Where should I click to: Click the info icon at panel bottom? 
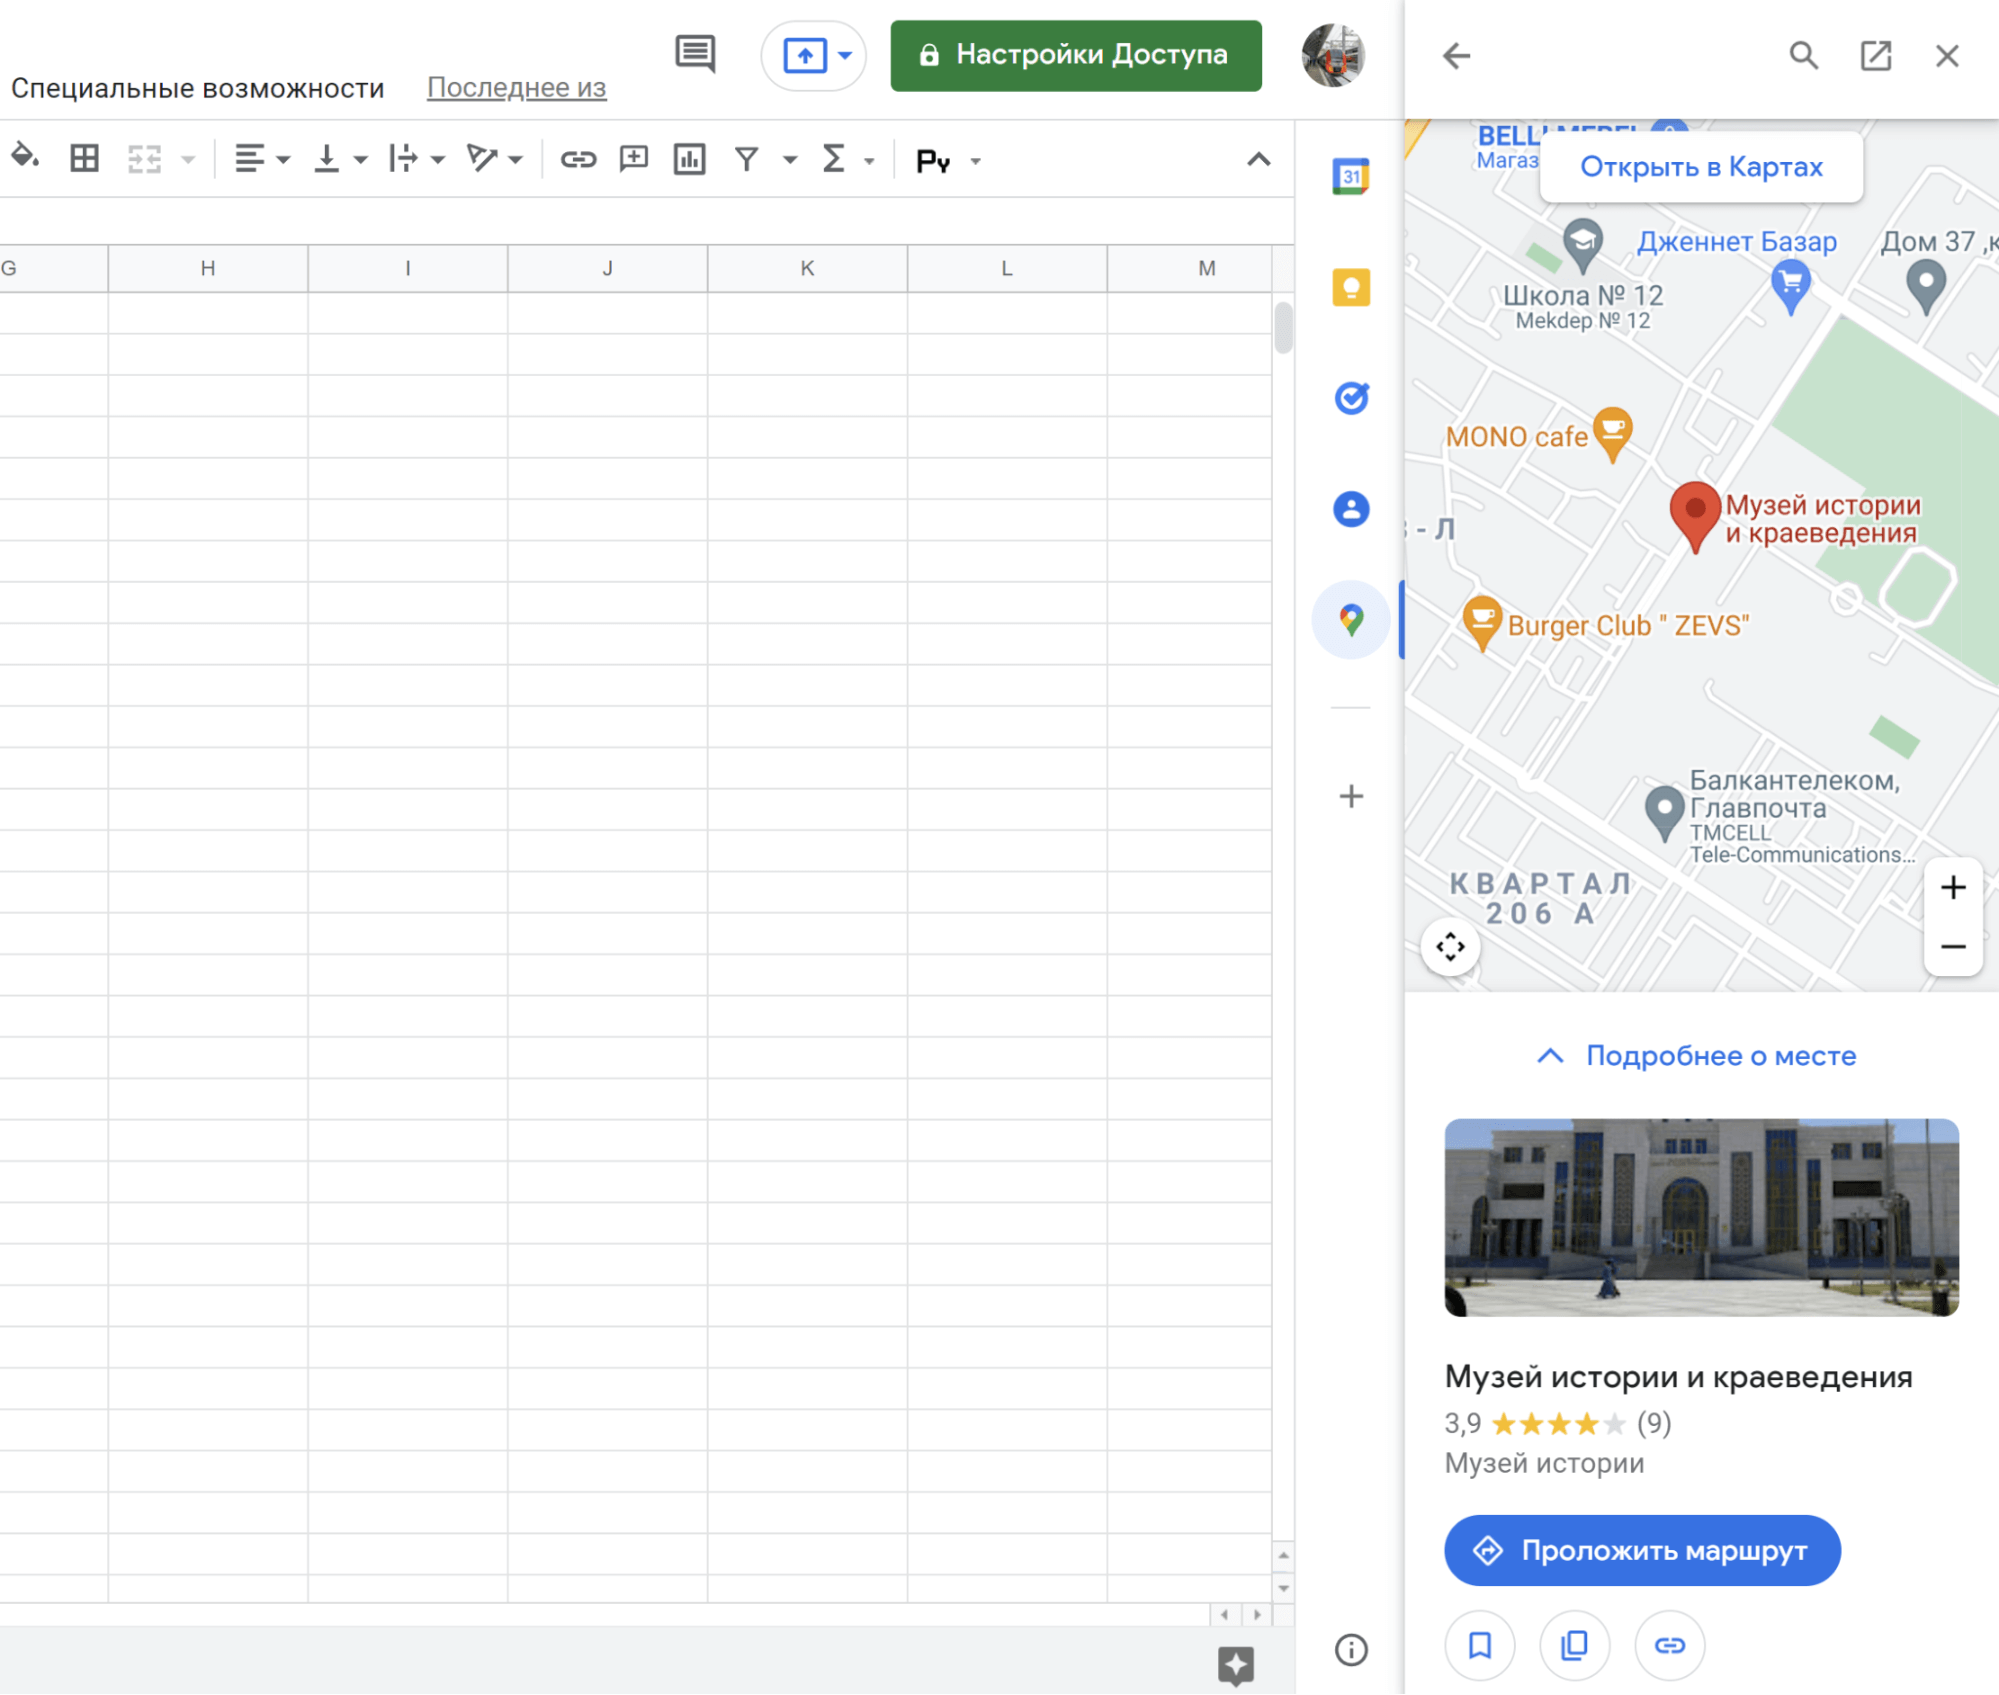point(1351,1650)
